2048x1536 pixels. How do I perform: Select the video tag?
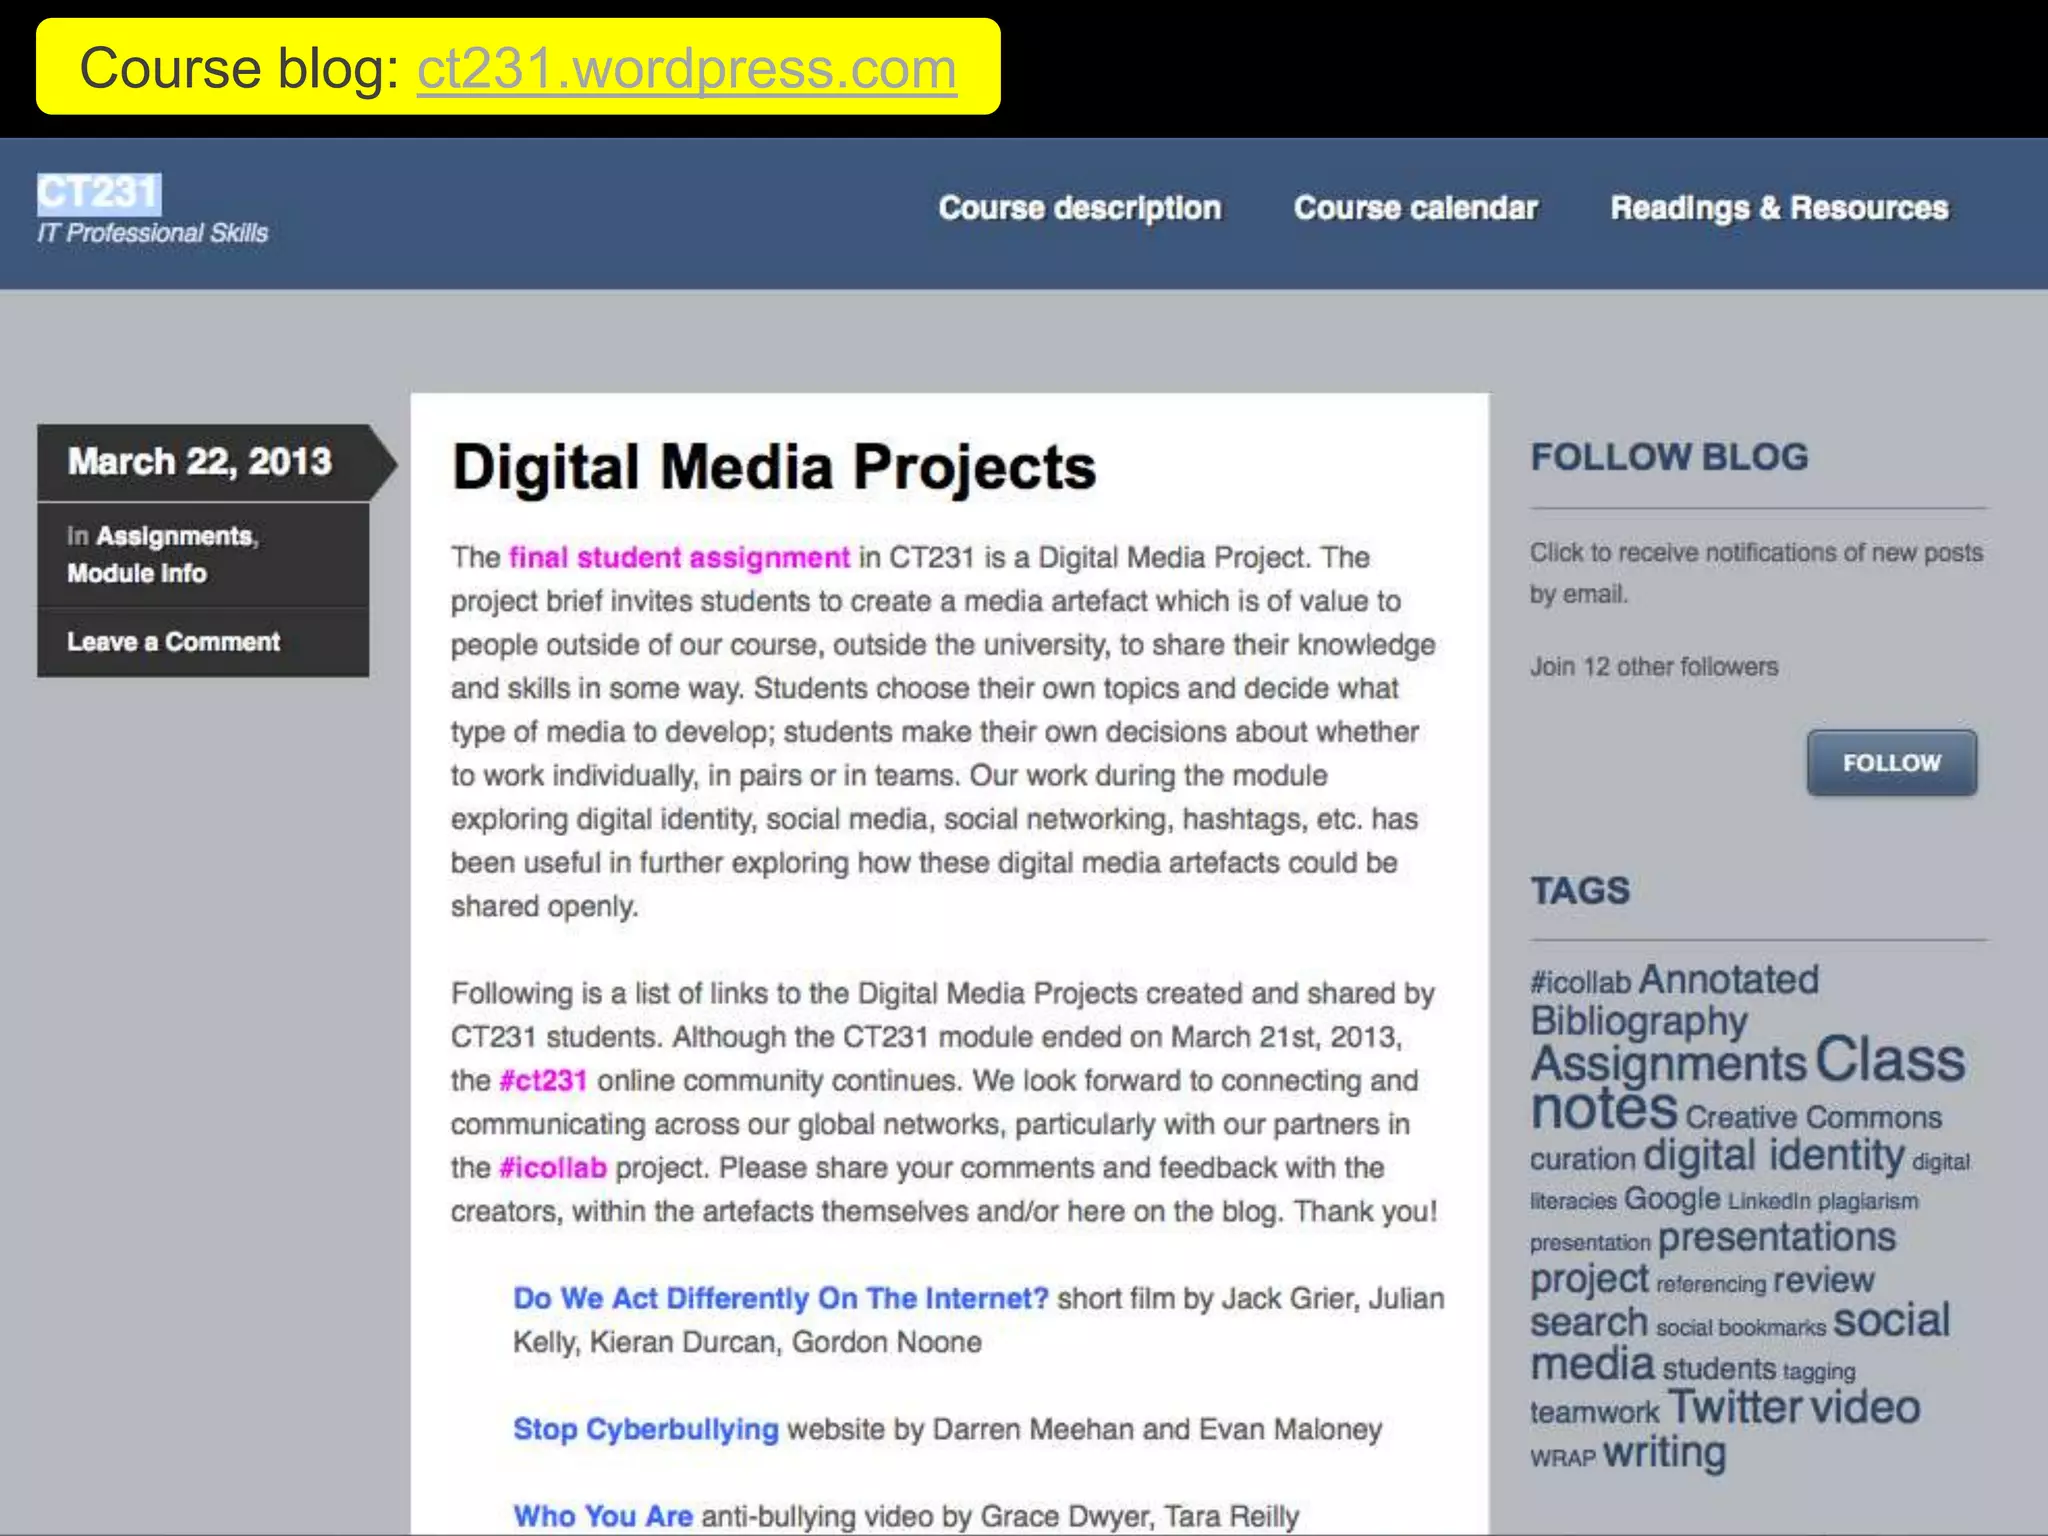coord(1865,1407)
